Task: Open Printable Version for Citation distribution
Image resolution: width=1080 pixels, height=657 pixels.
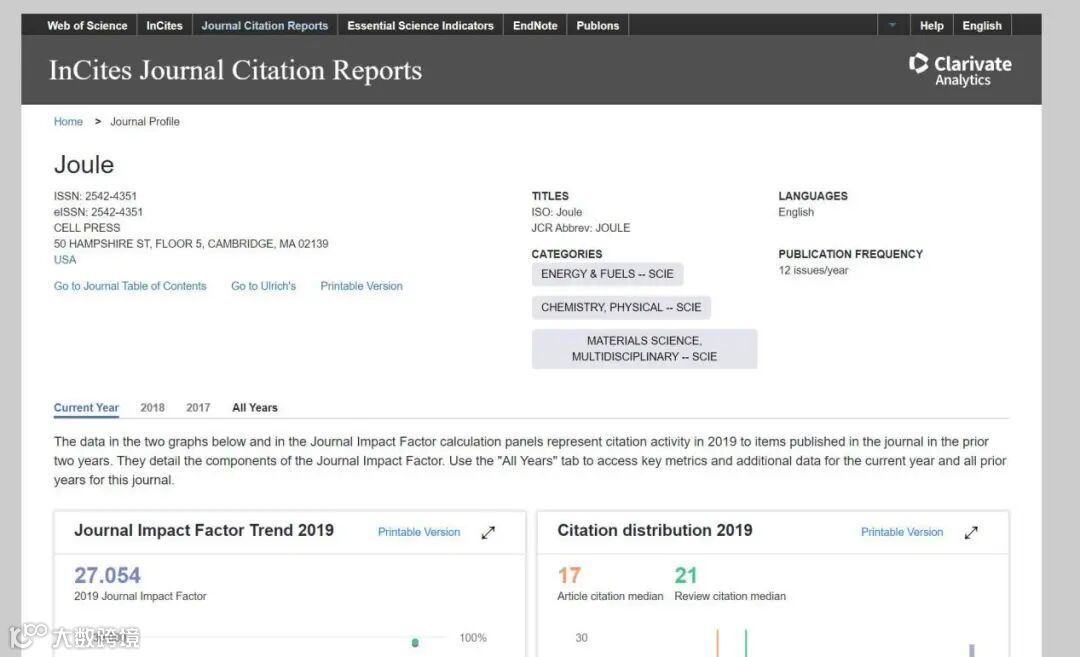Action: coord(902,532)
